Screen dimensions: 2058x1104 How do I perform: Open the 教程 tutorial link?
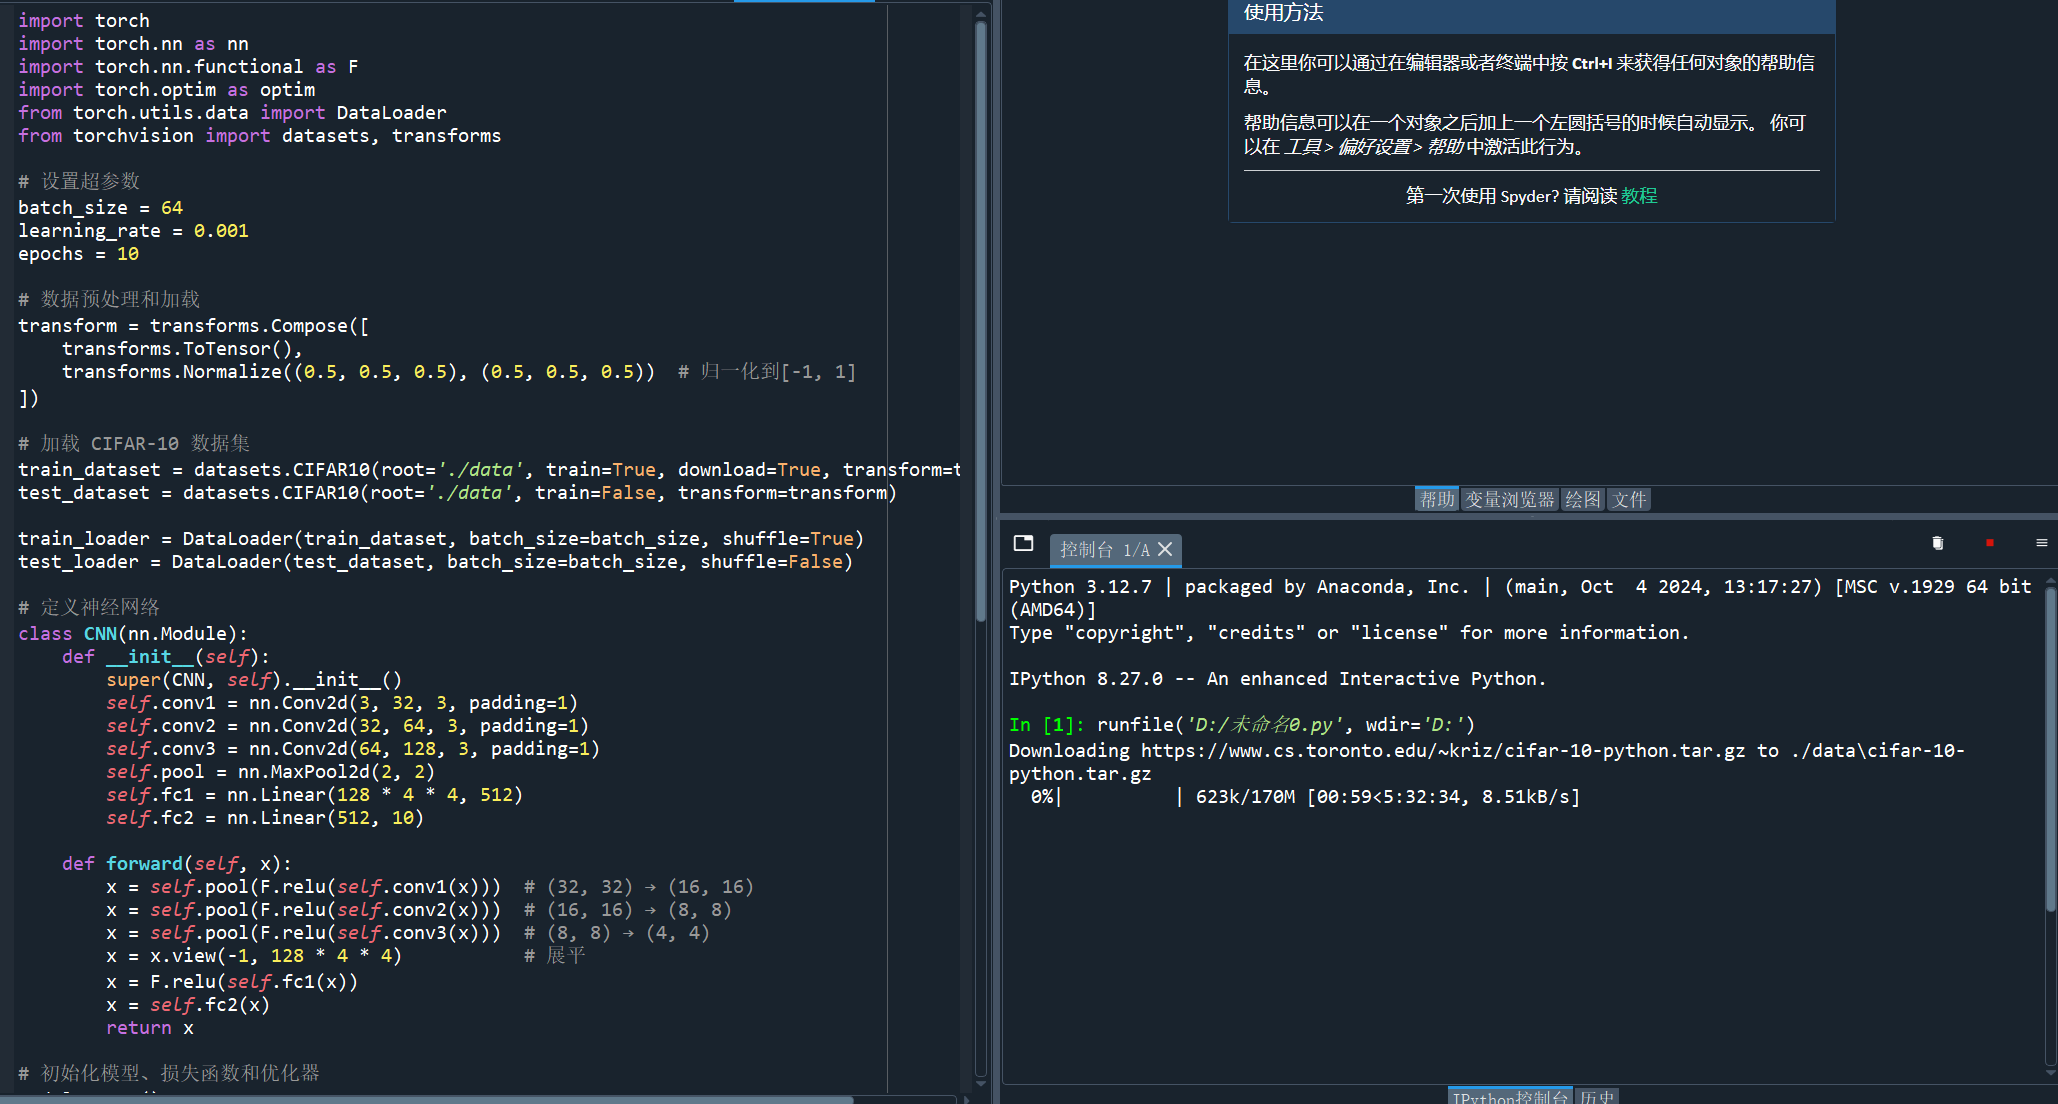[x=1639, y=196]
